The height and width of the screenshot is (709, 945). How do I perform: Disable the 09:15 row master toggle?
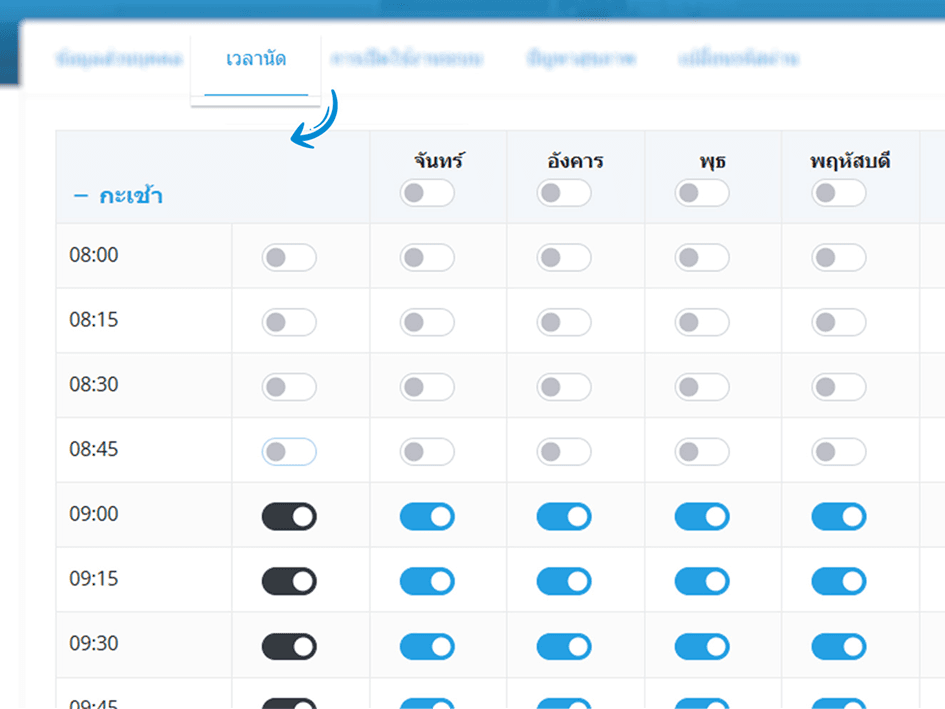point(289,581)
